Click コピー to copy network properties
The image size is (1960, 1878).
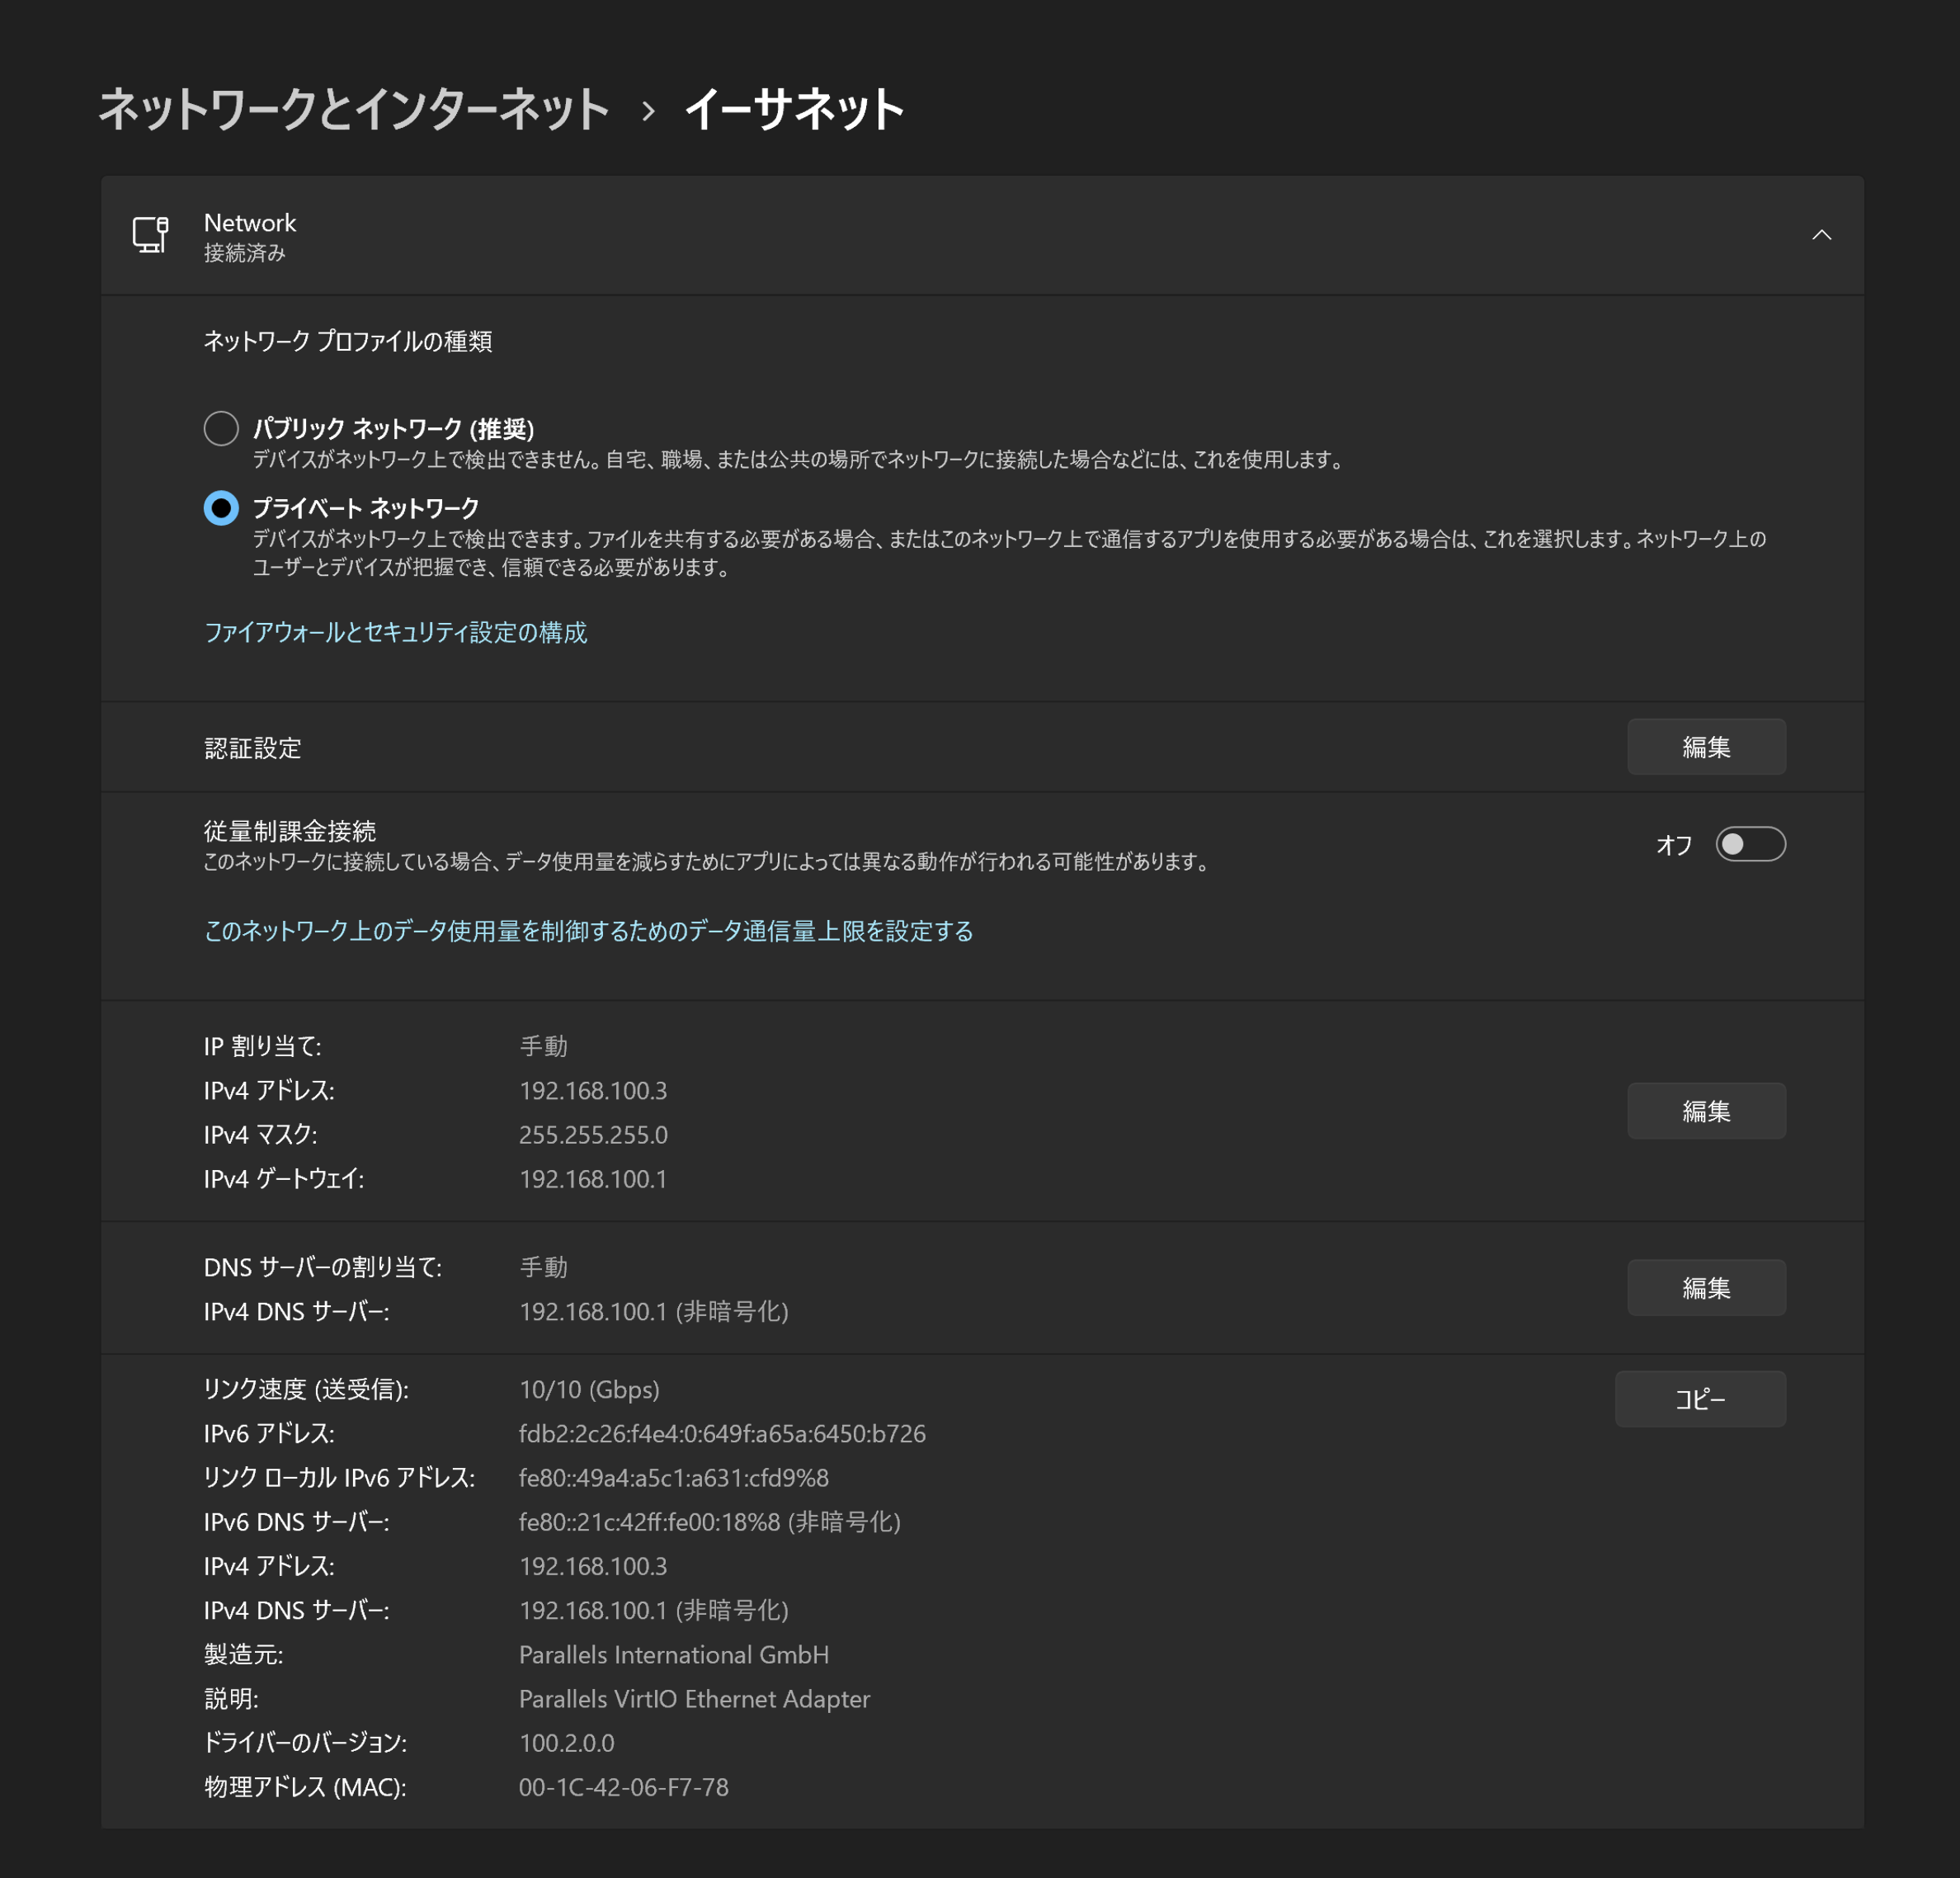[x=1700, y=1399]
